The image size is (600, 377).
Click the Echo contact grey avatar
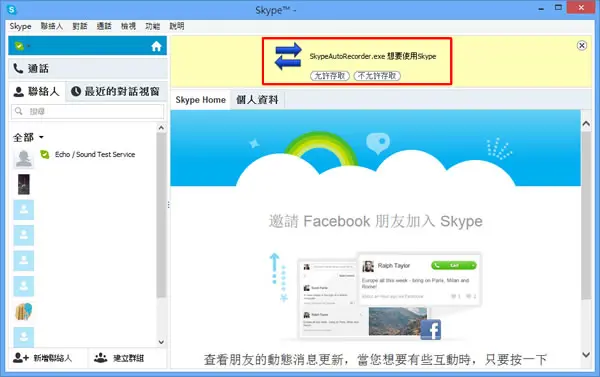point(24,158)
